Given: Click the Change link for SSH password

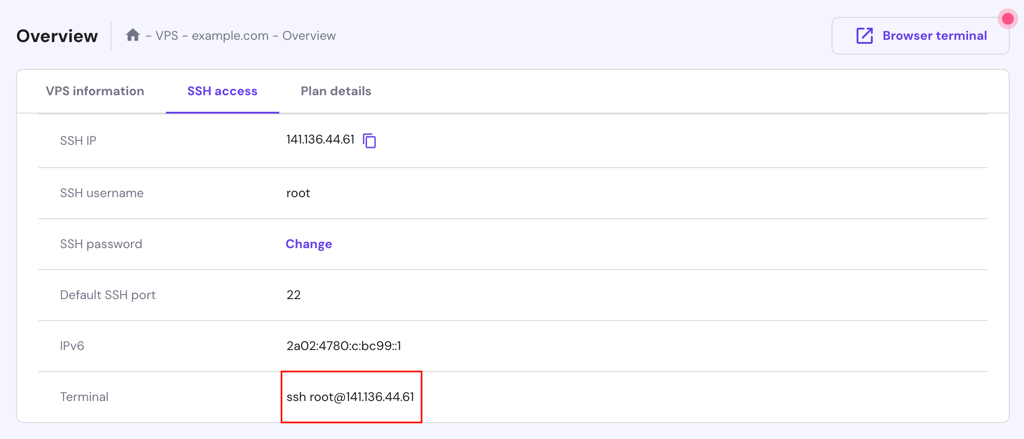Looking at the screenshot, I should pos(309,244).
